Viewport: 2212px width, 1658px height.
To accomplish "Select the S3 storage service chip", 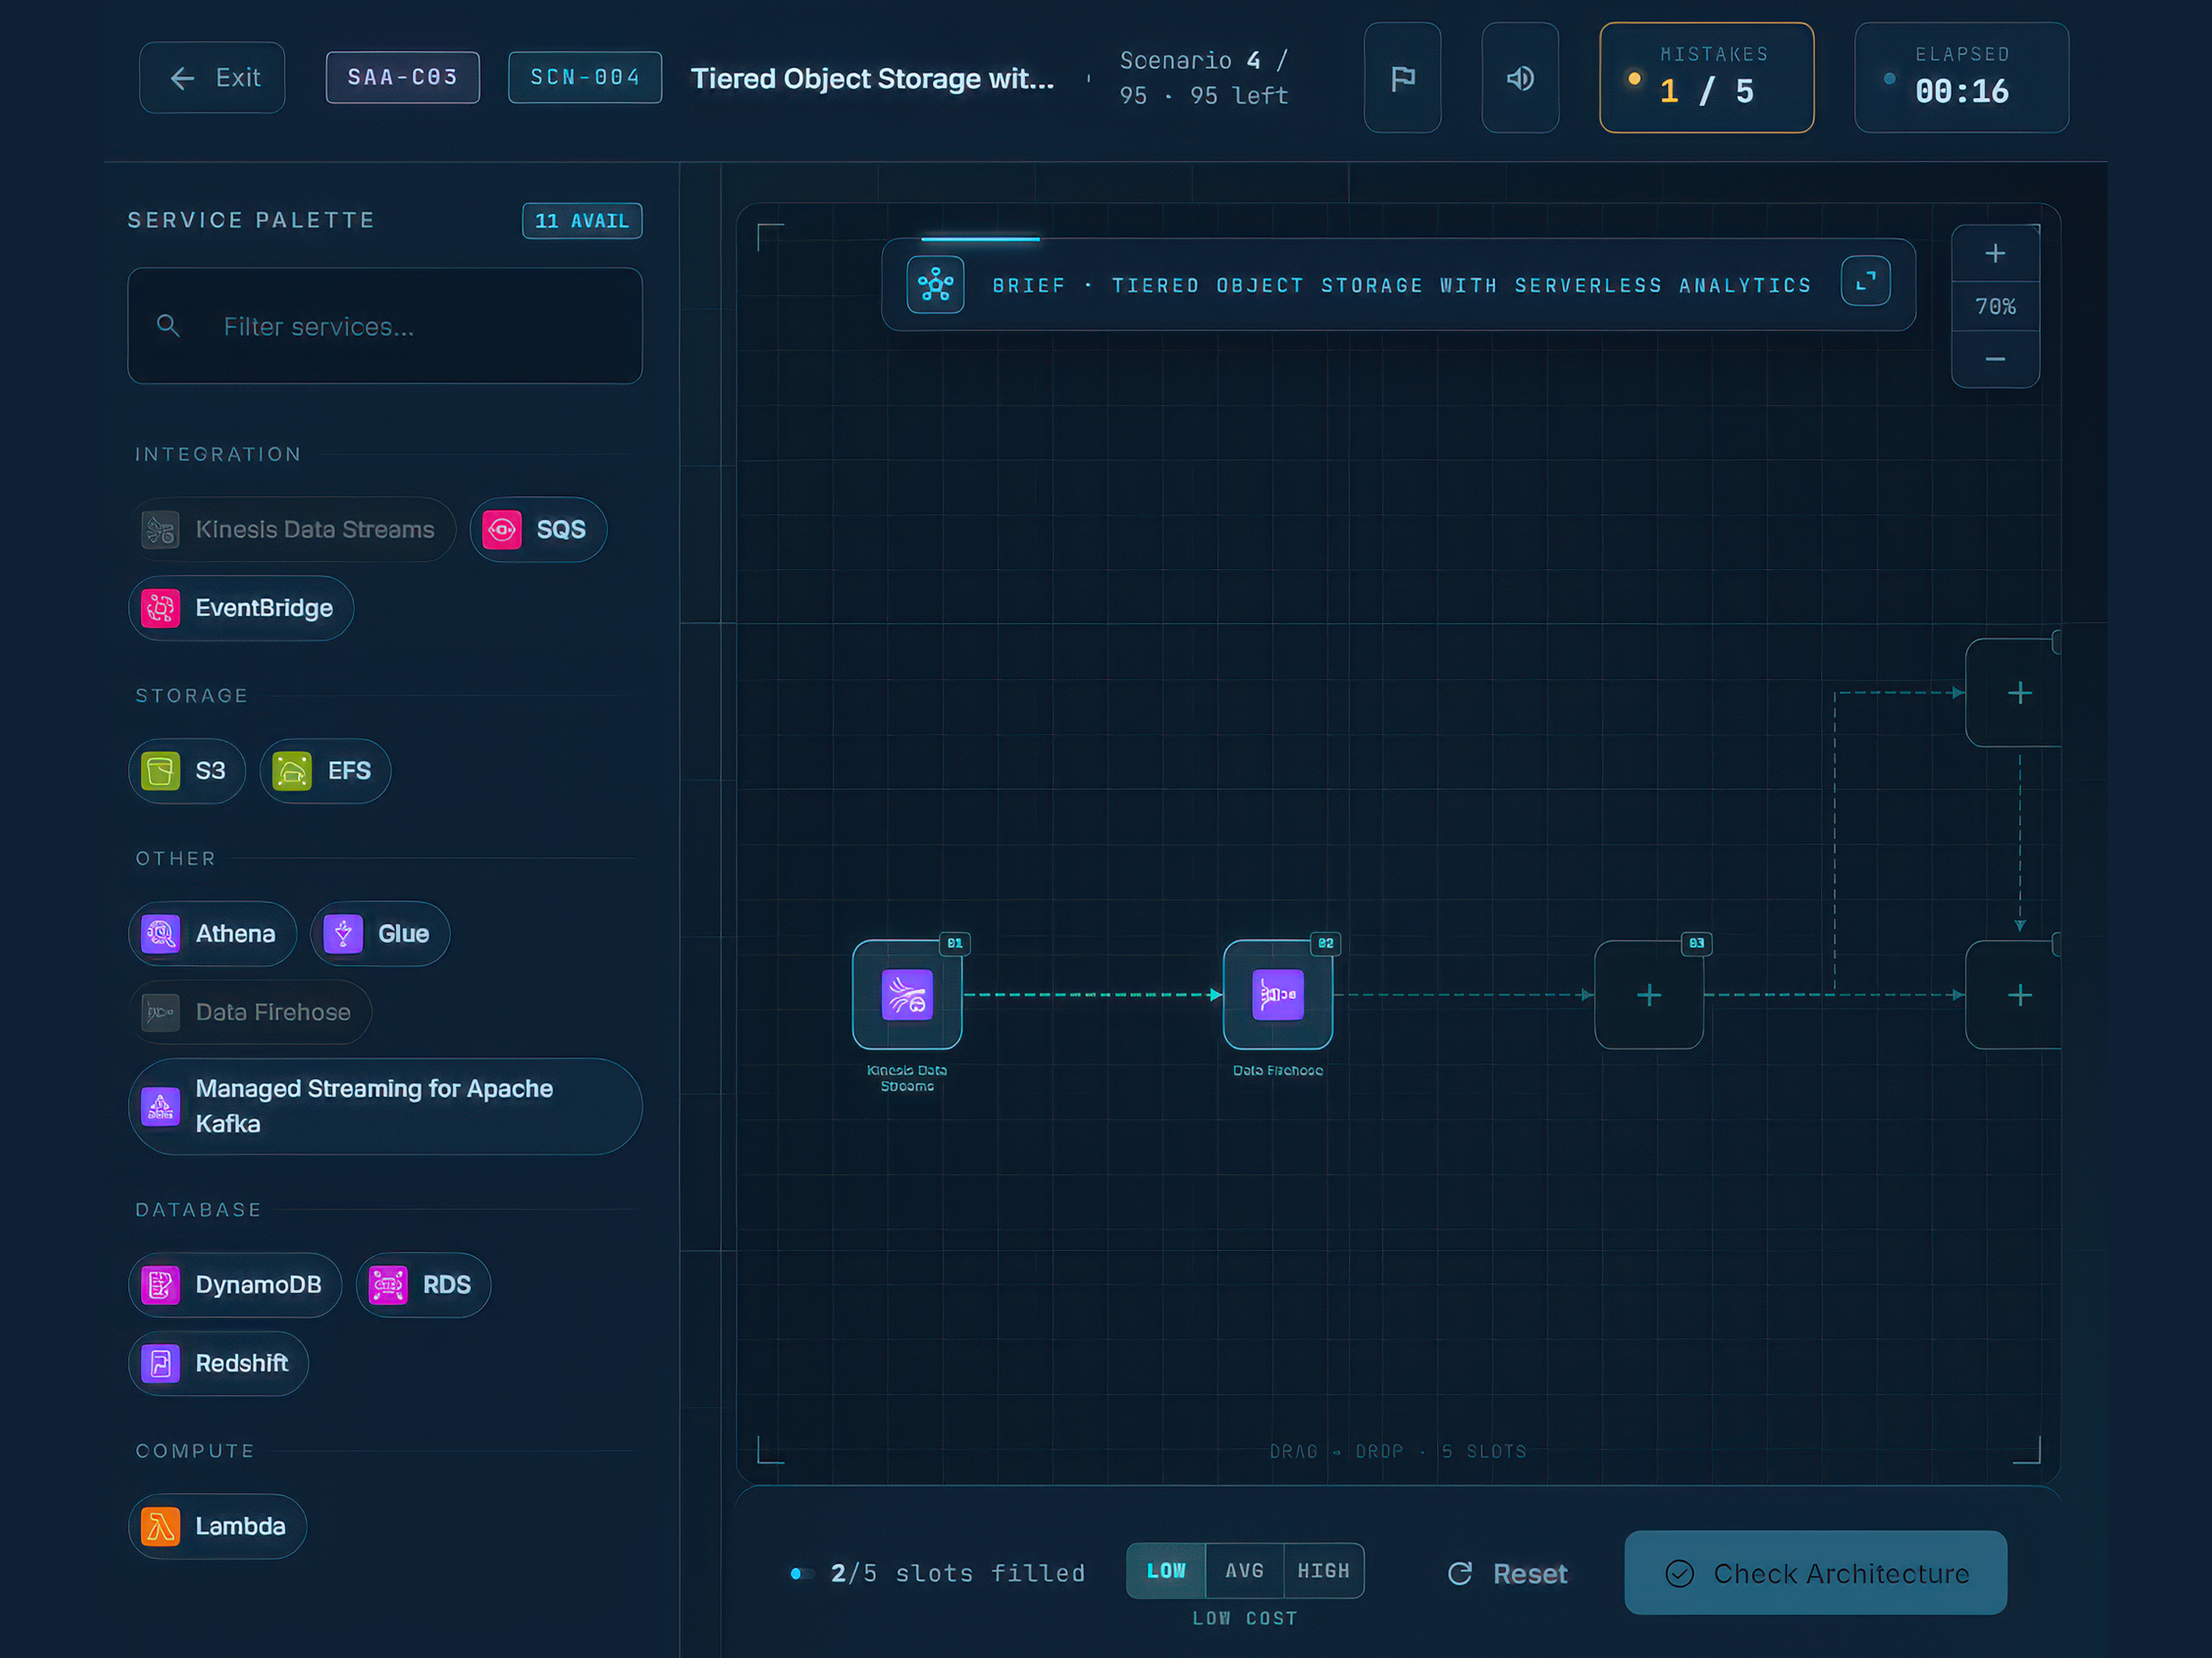I will pyautogui.click(x=187, y=771).
